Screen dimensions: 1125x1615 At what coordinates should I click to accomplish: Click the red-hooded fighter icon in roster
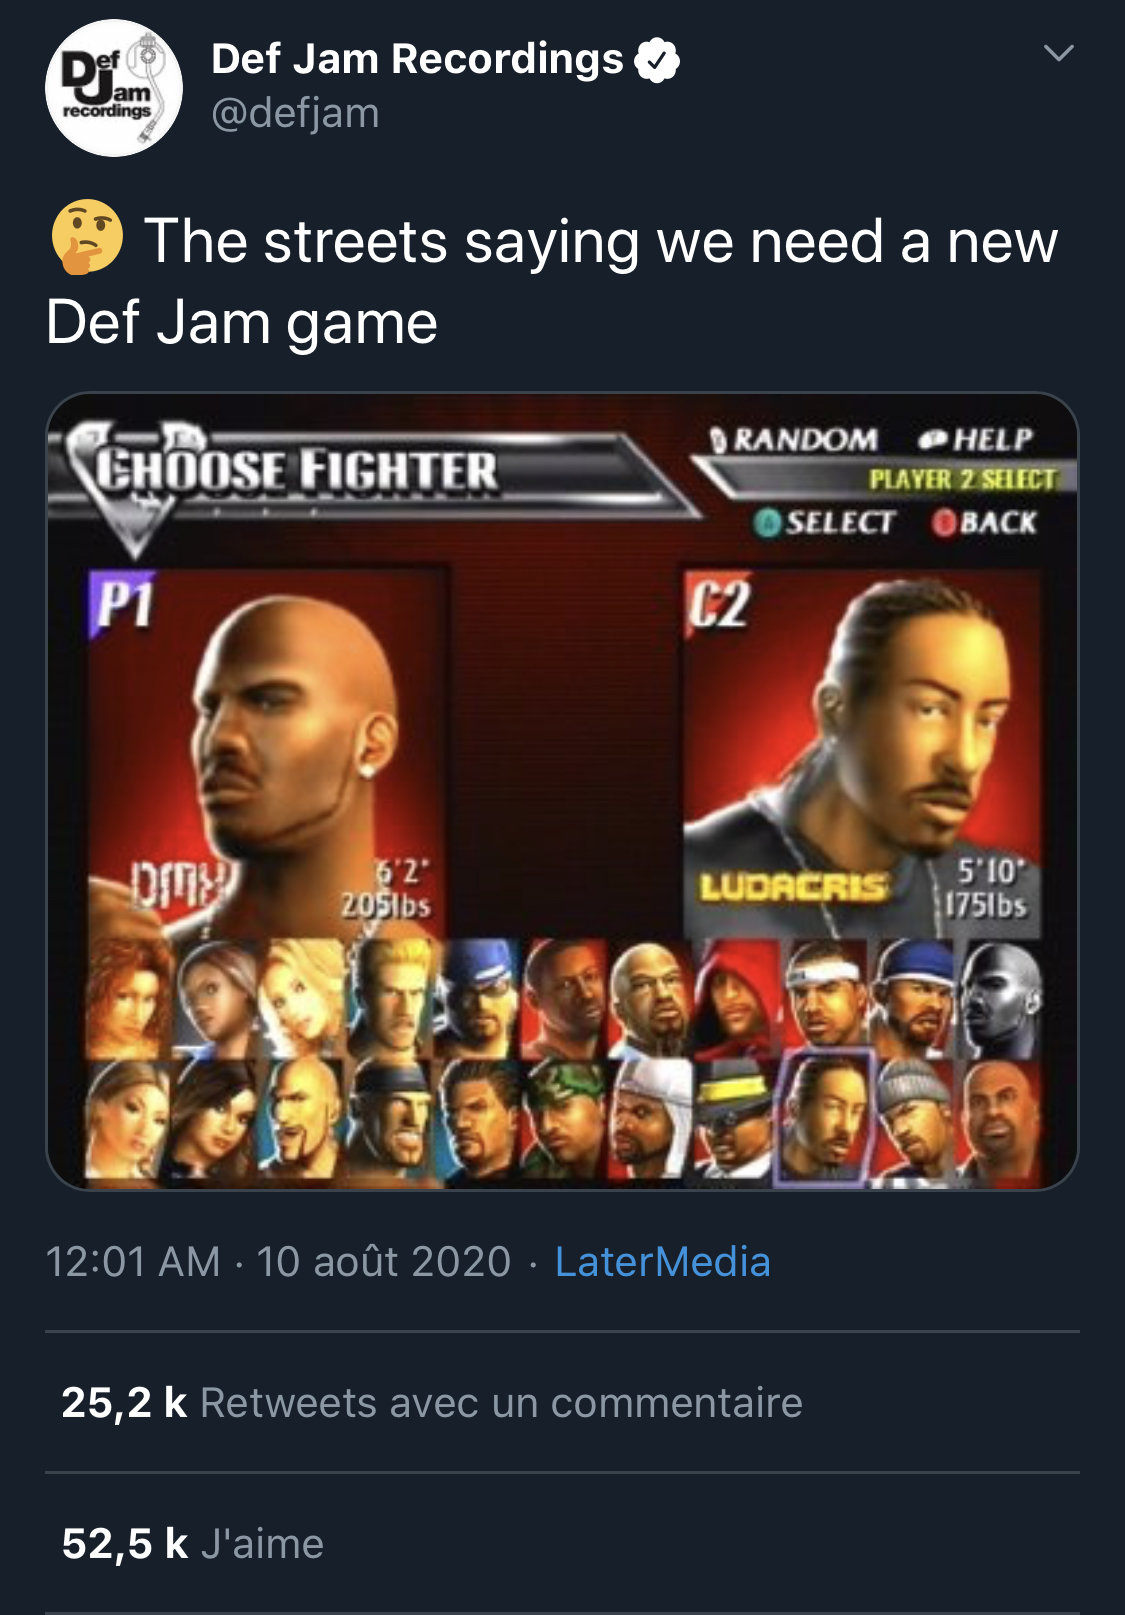click(x=735, y=998)
